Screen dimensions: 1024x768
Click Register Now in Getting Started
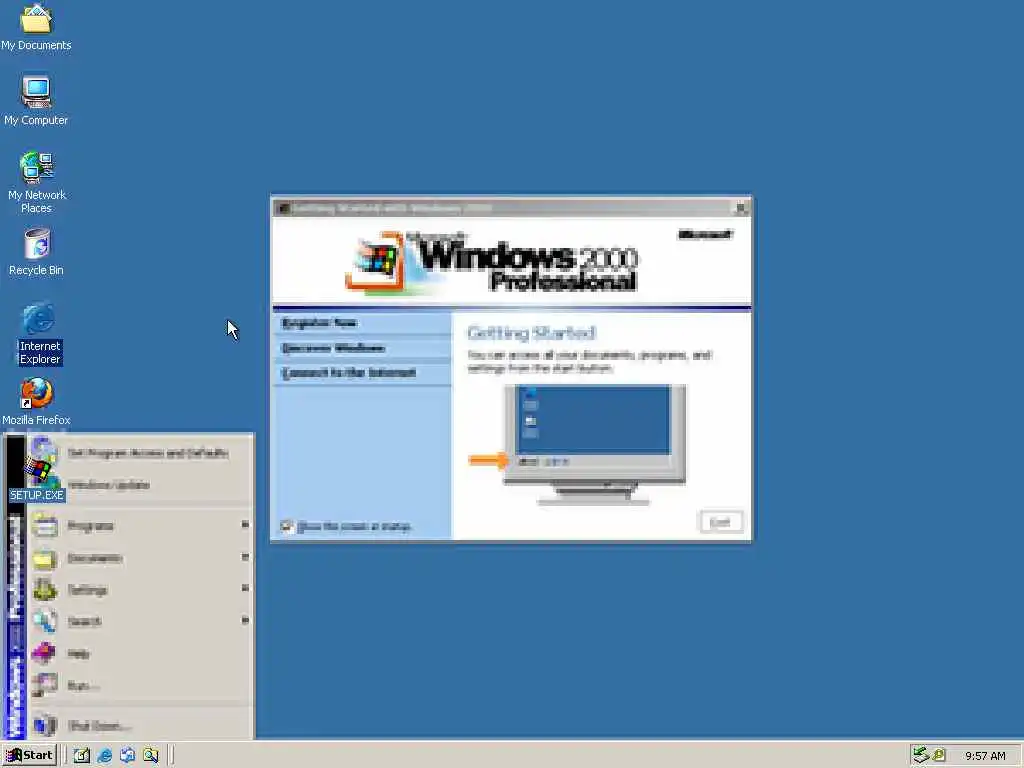pyautogui.click(x=319, y=323)
